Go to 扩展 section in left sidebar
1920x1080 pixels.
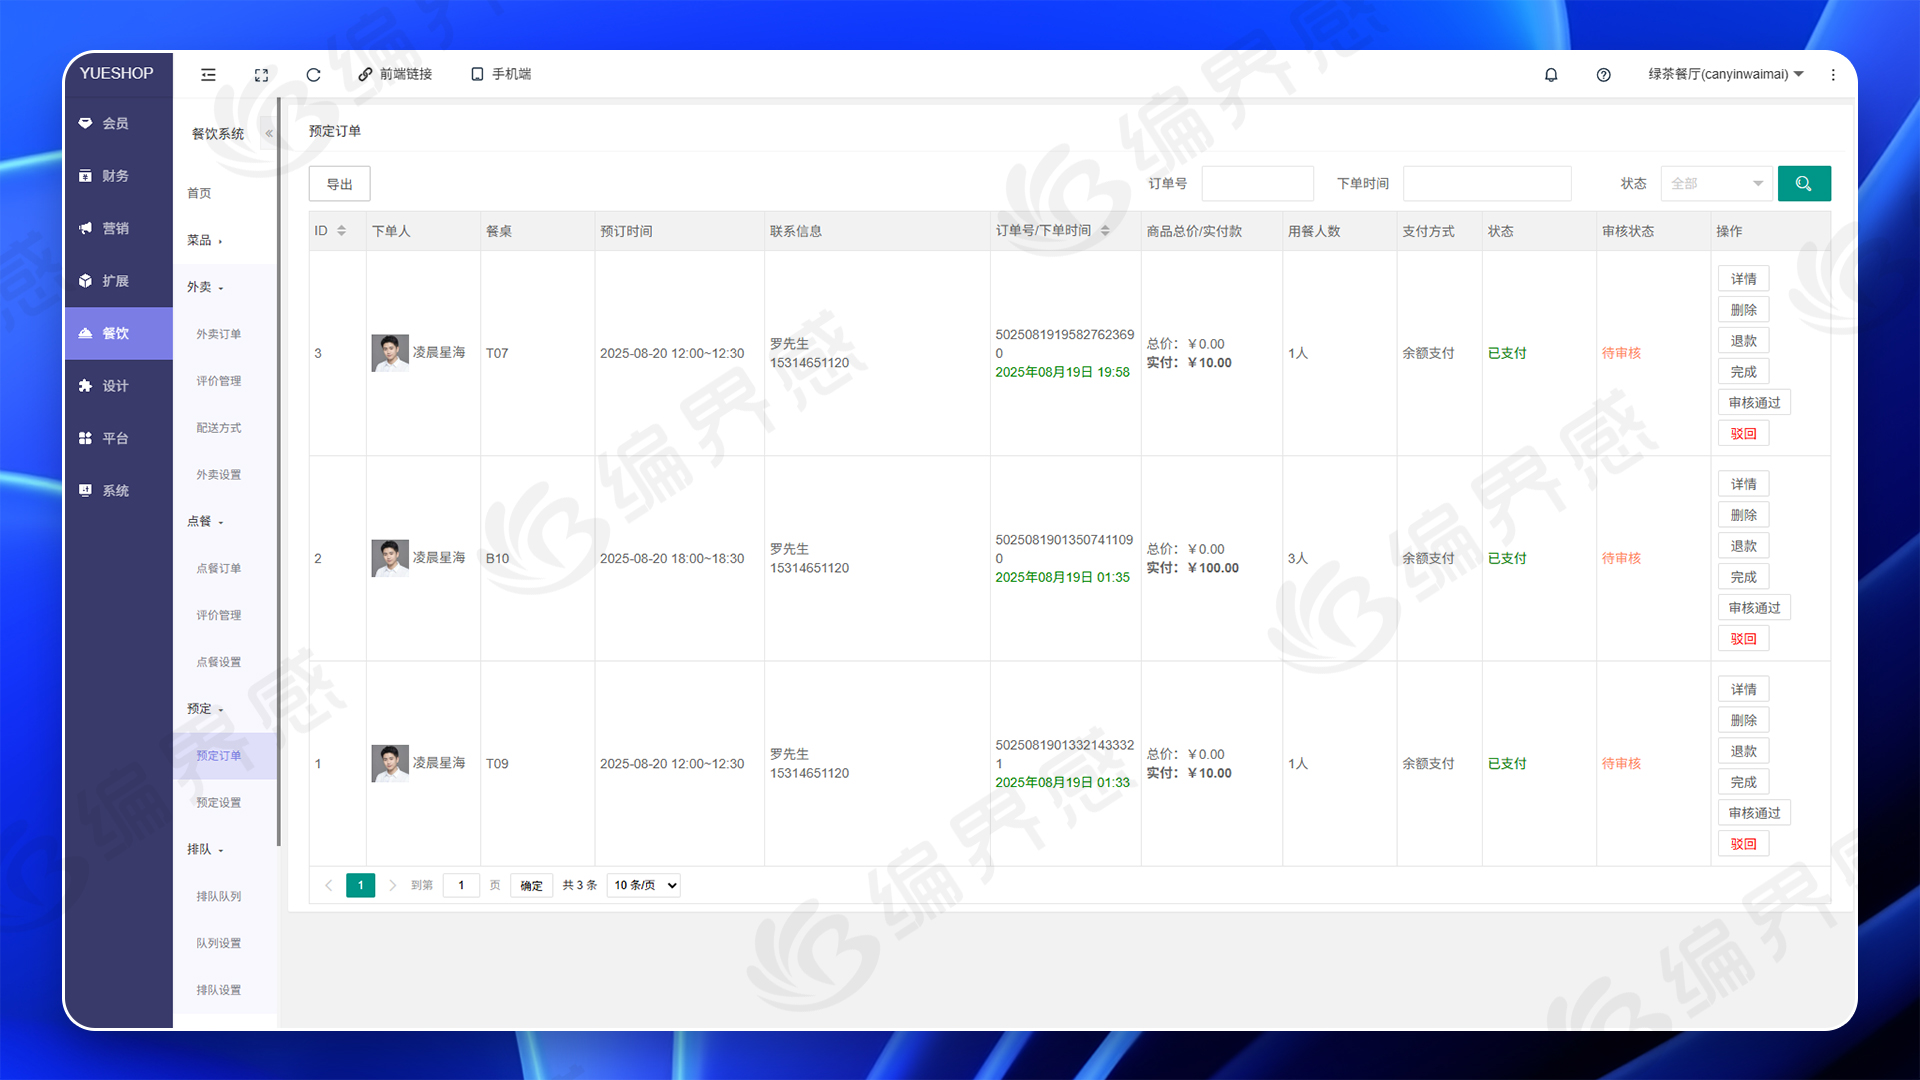coord(118,281)
